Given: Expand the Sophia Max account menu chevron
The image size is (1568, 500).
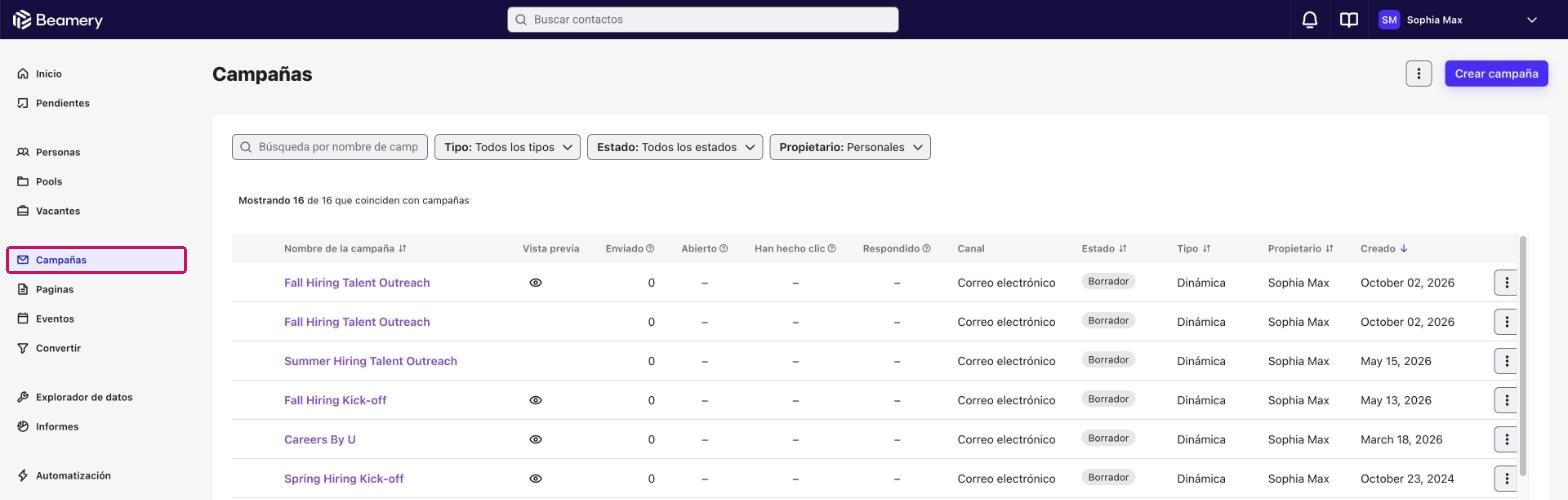Looking at the screenshot, I should 1531,19.
